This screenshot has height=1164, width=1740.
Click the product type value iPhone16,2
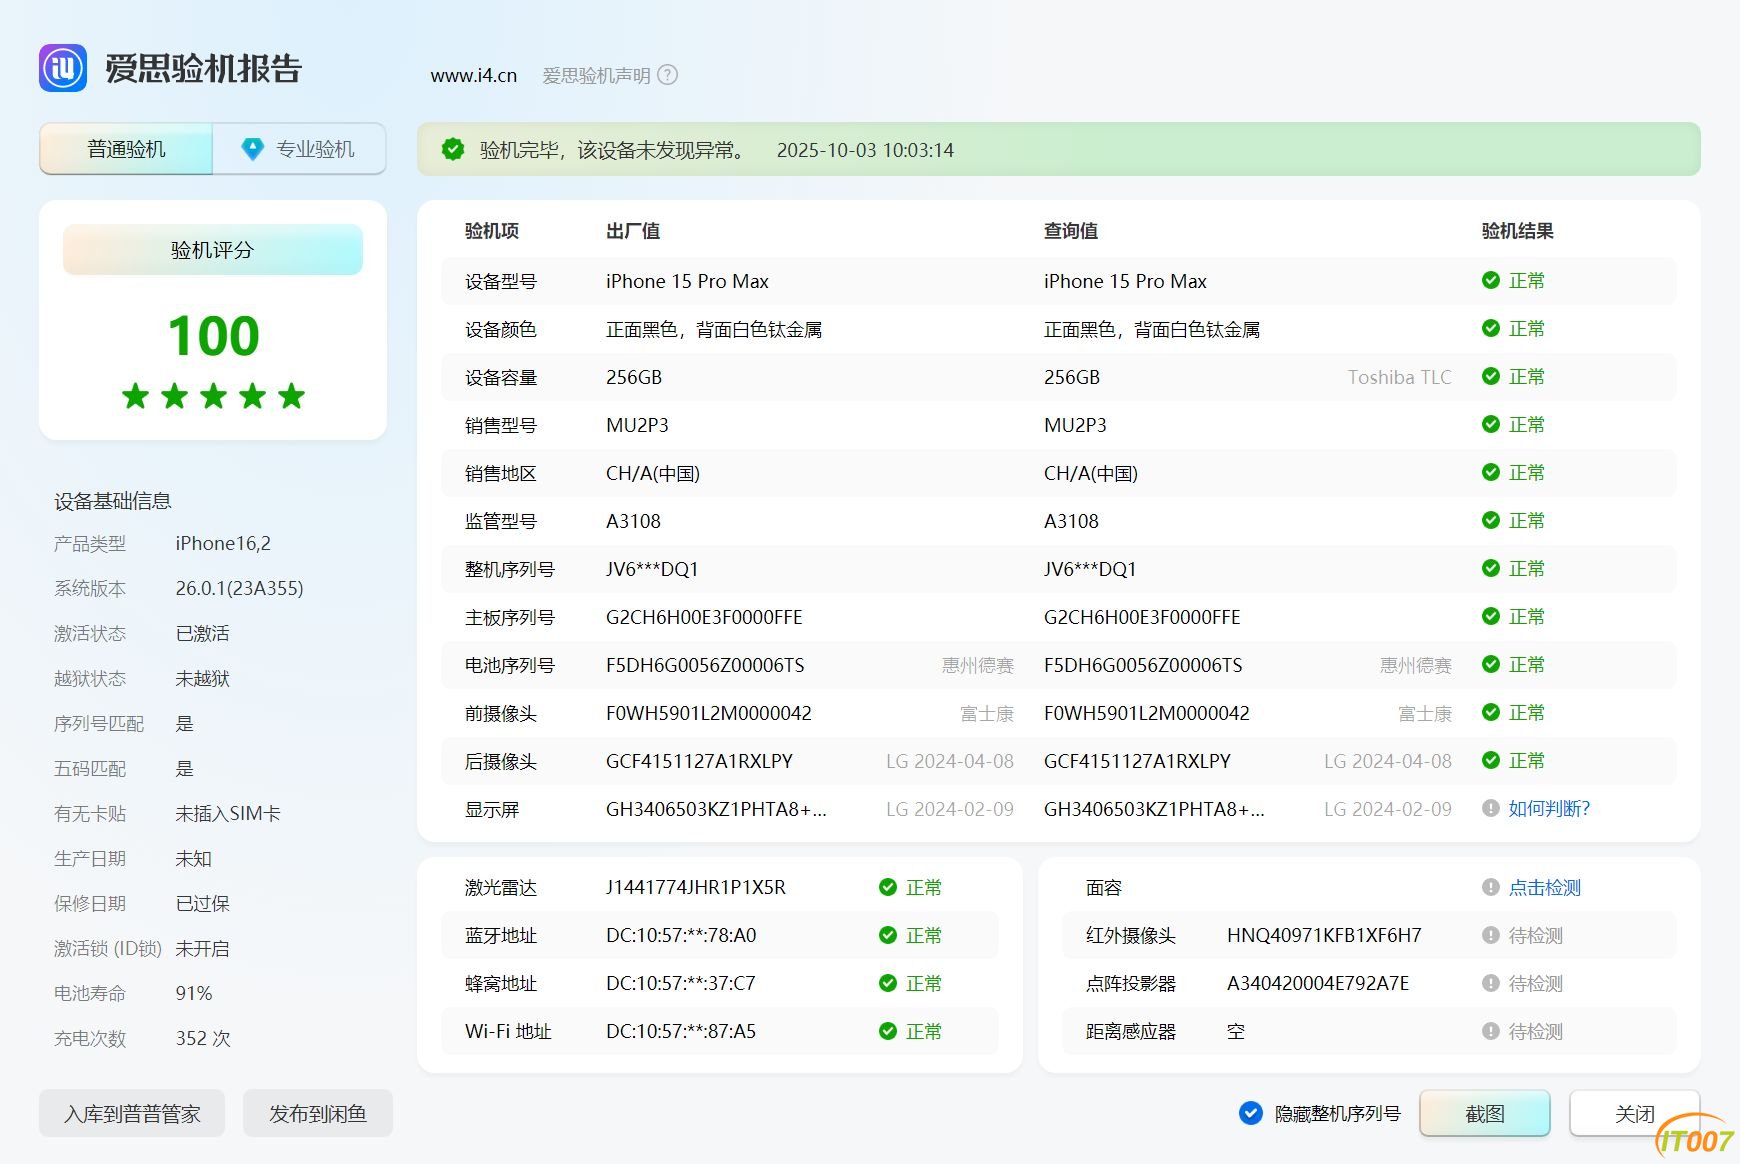point(223,544)
